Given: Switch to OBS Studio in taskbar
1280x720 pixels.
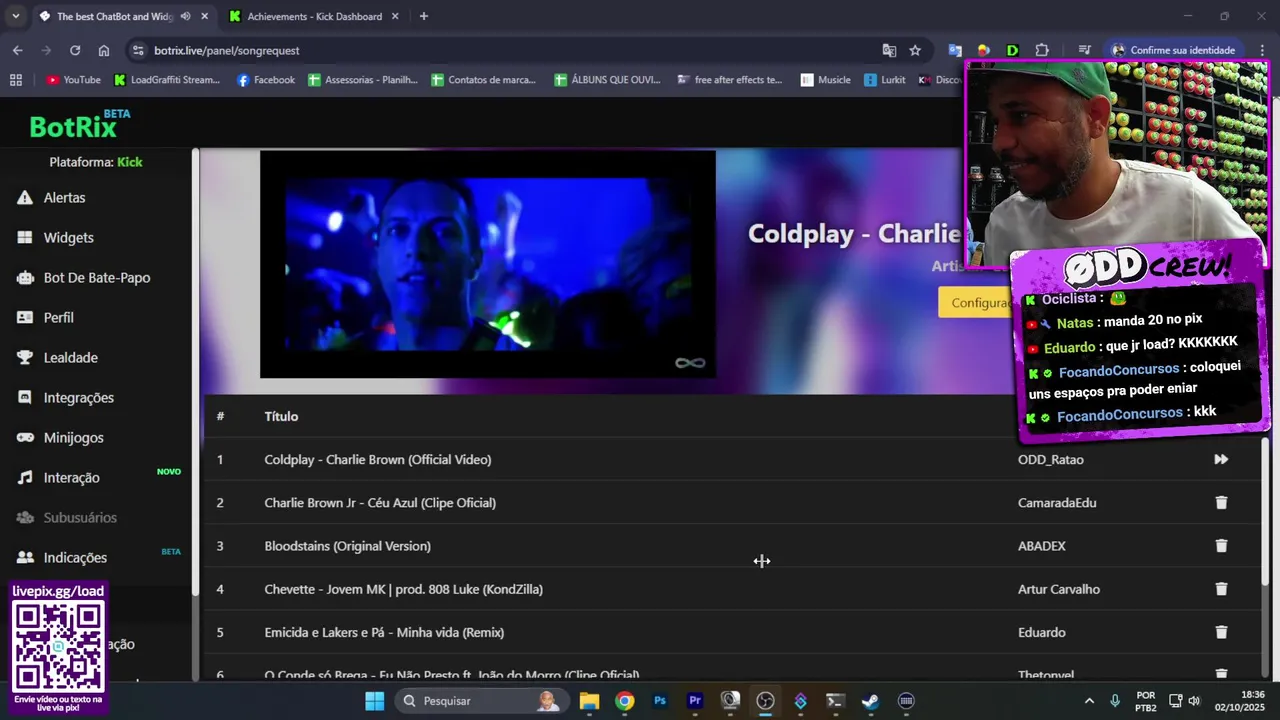Looking at the screenshot, I should coord(765,701).
